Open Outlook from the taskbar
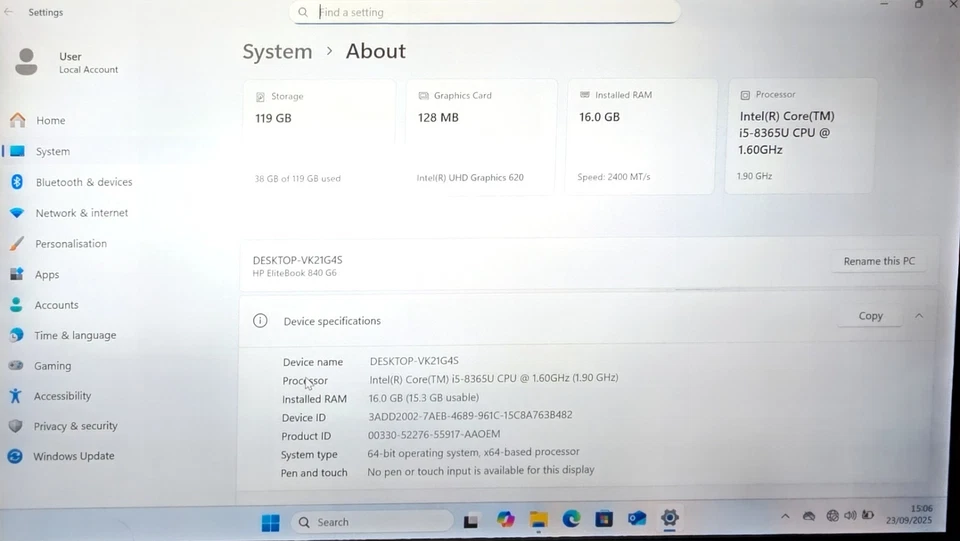Image resolution: width=960 pixels, height=541 pixels. [x=637, y=518]
